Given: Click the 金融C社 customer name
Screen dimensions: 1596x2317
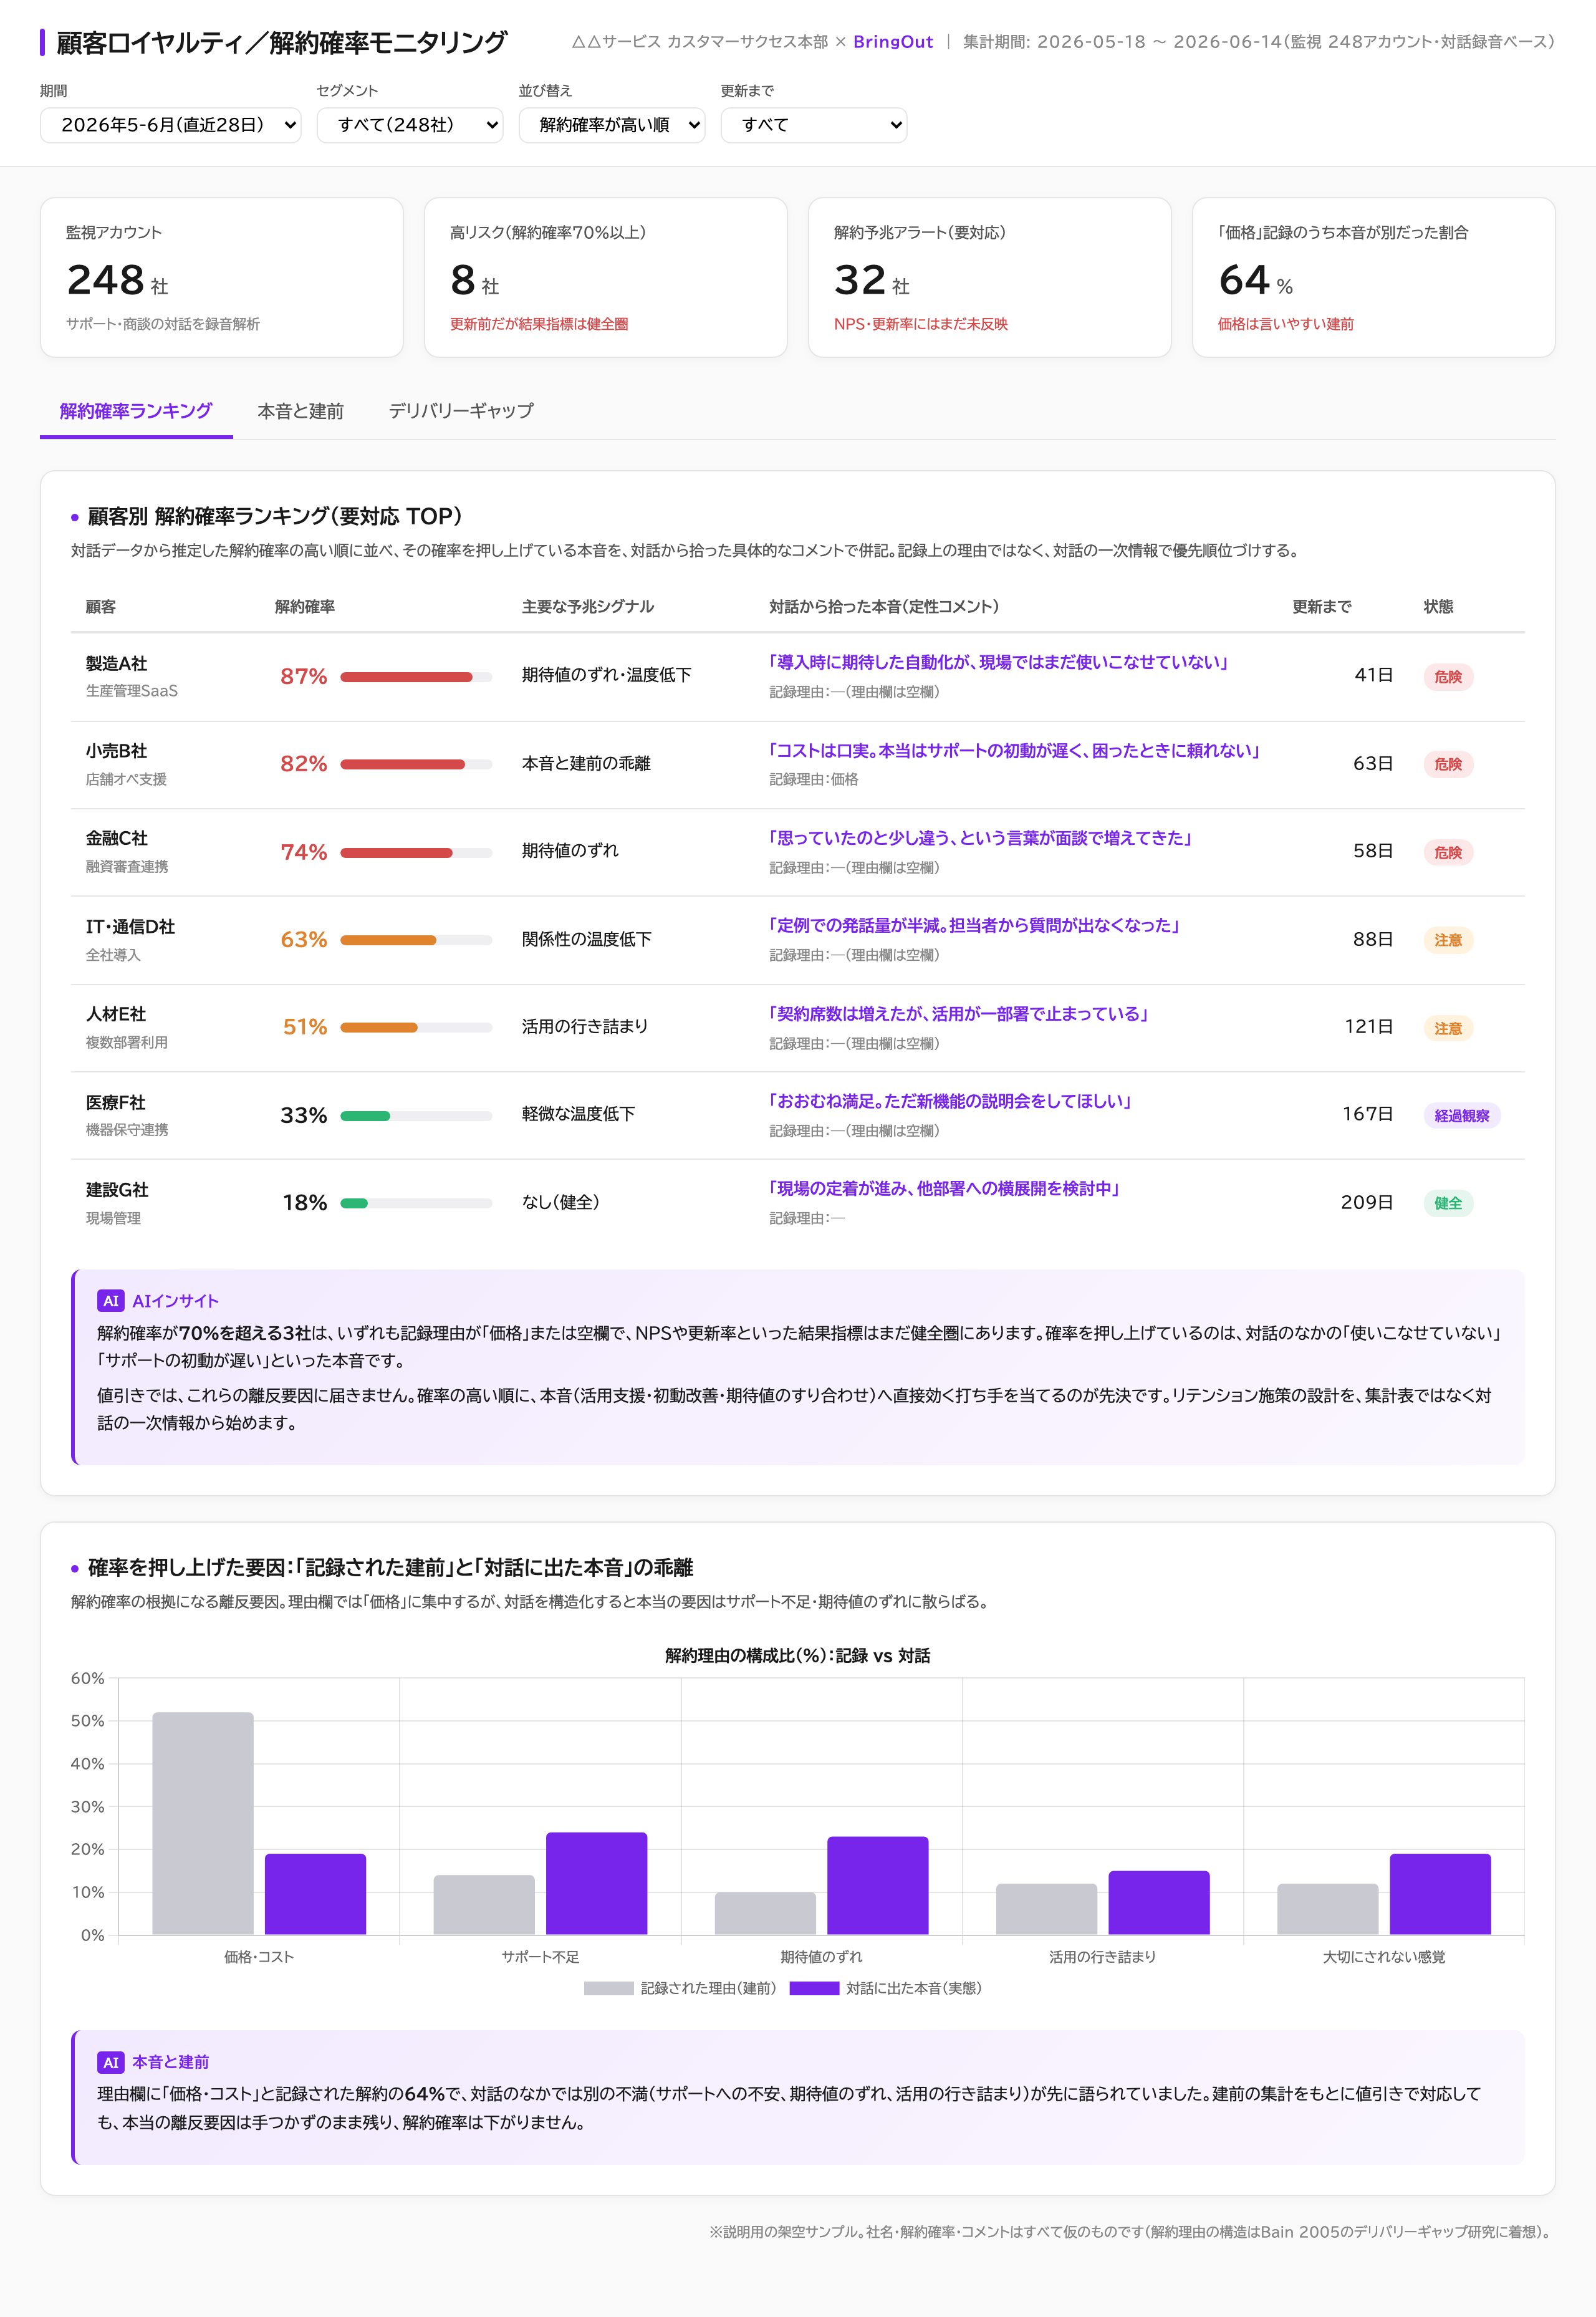Looking at the screenshot, I should pyautogui.click(x=116, y=838).
